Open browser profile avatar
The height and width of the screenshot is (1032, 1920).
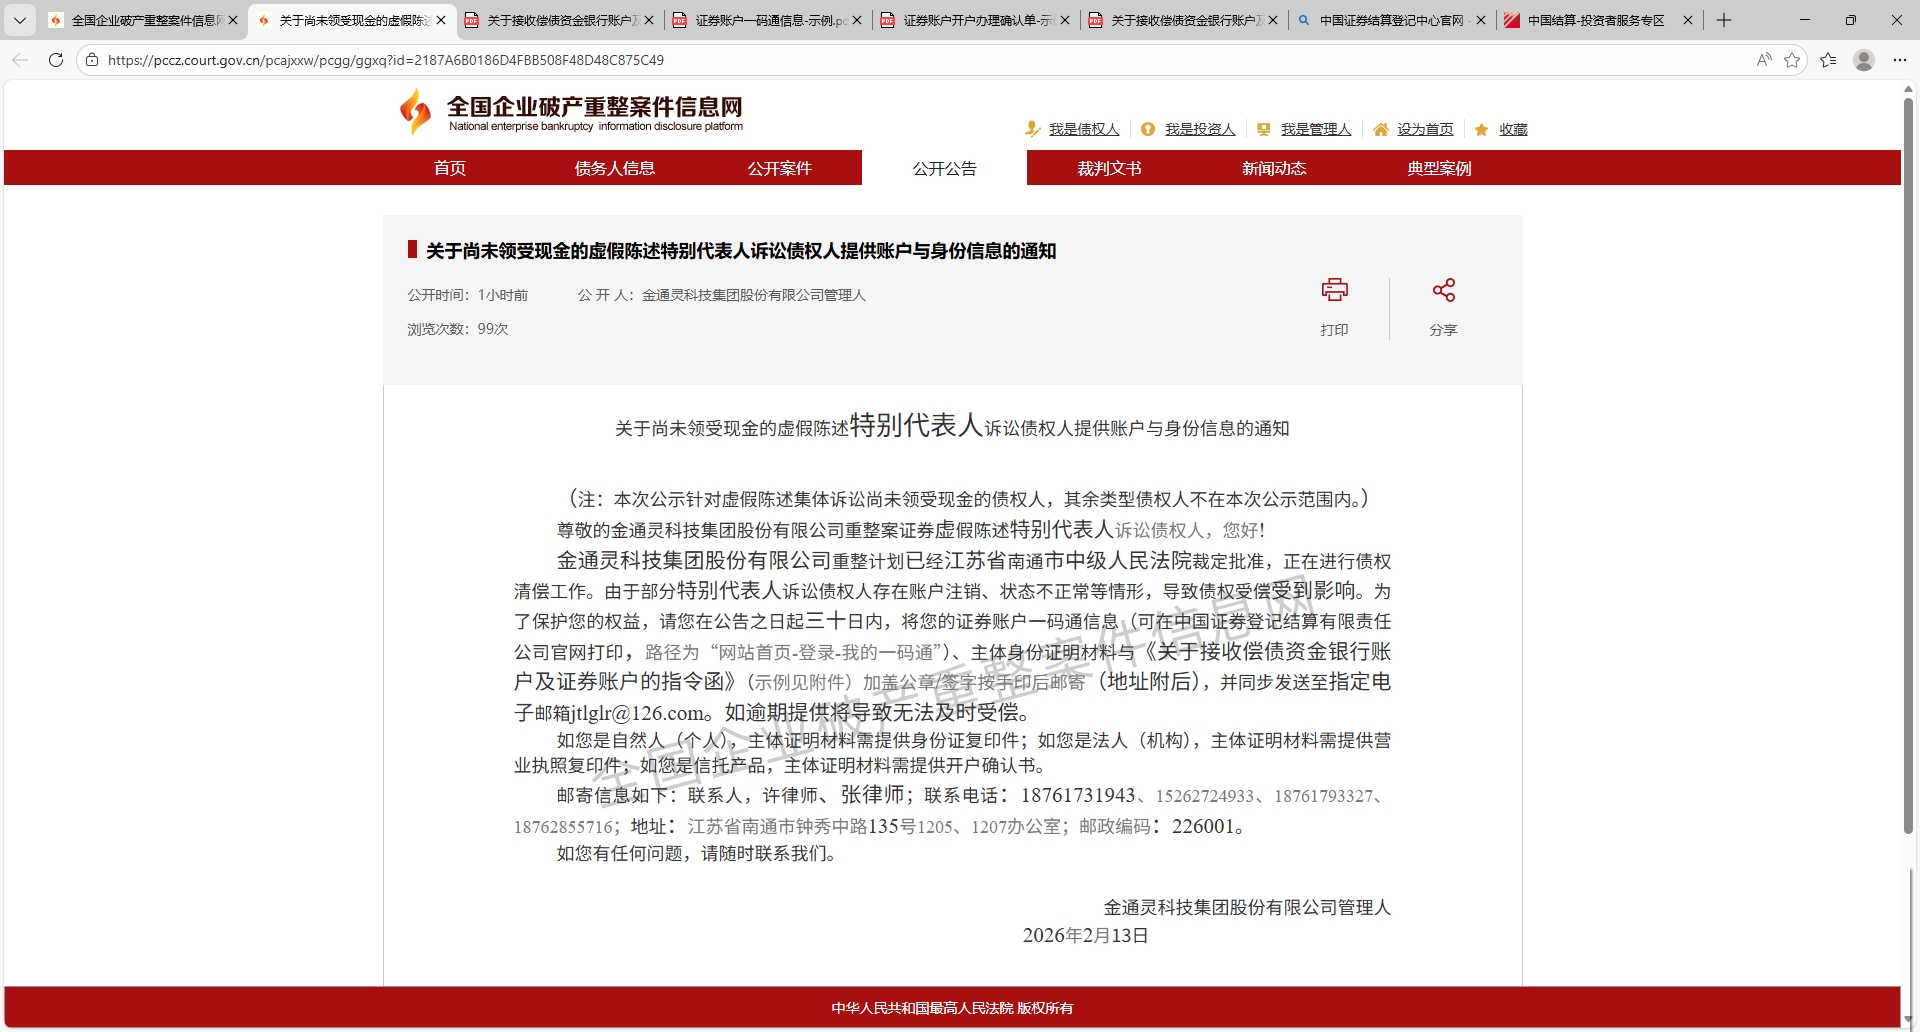coord(1864,60)
